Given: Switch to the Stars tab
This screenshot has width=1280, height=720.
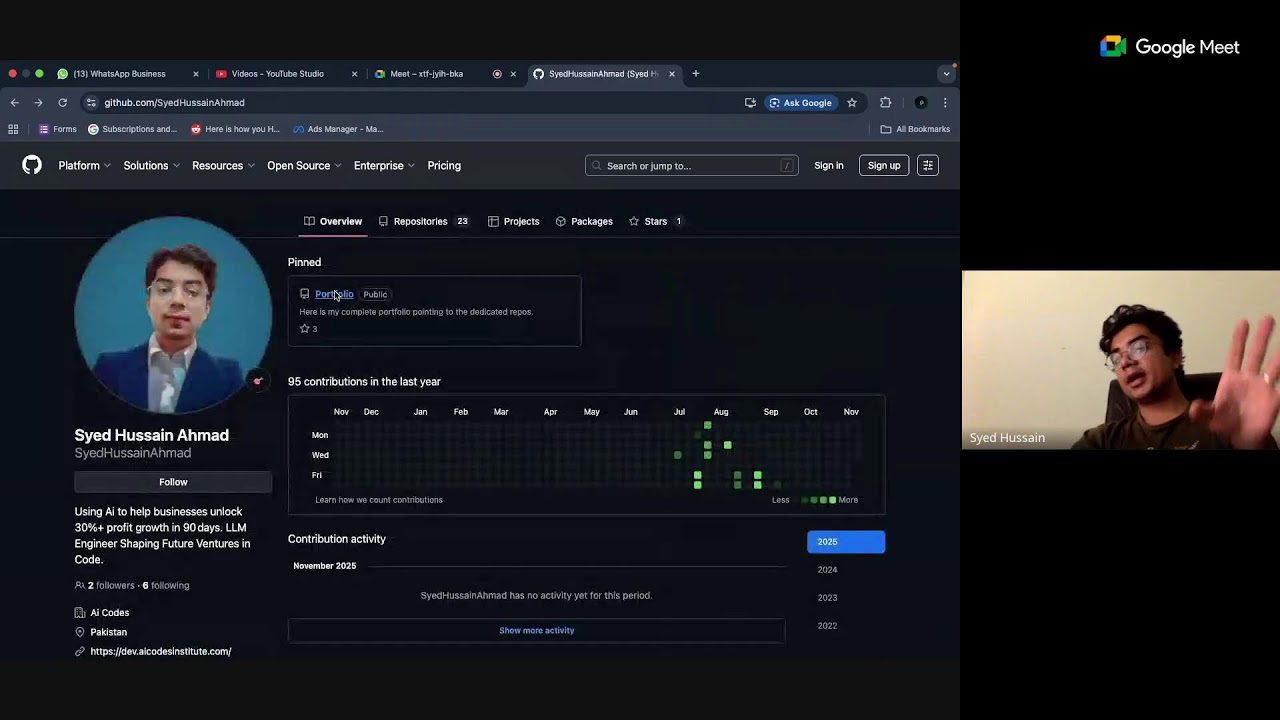Looking at the screenshot, I should tap(655, 221).
